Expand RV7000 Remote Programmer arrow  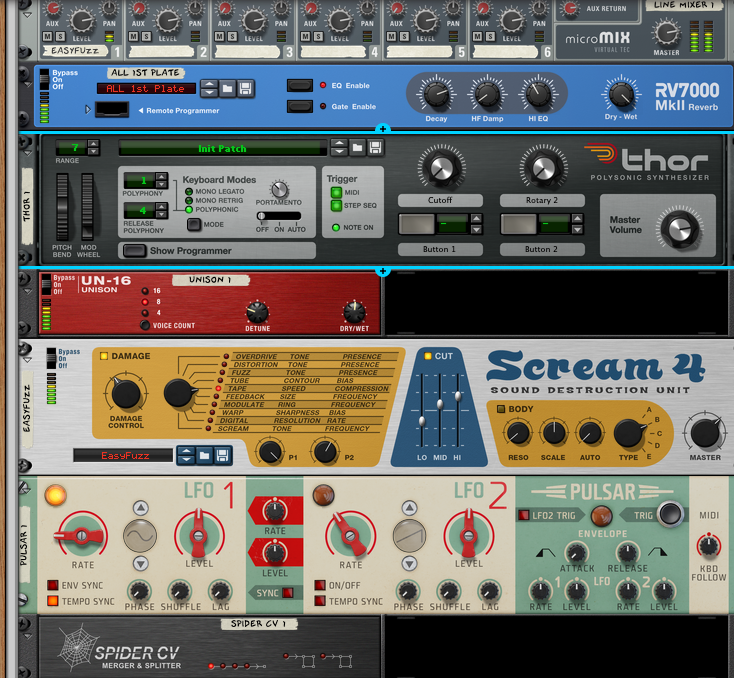[88, 110]
